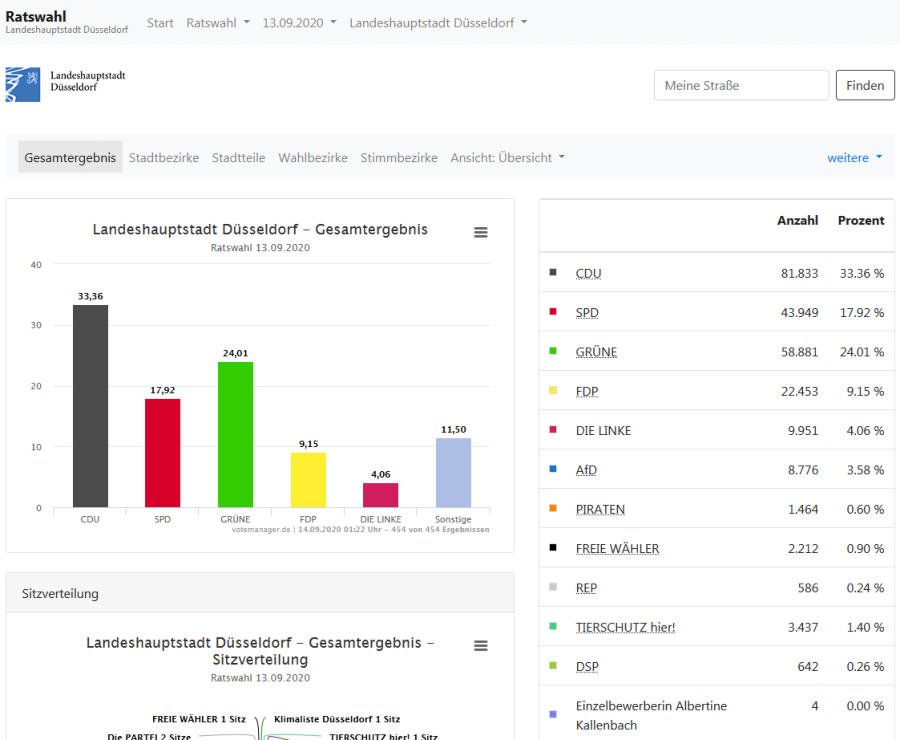Go to the Start navigation link
The height and width of the screenshot is (740, 900).
[x=160, y=22]
